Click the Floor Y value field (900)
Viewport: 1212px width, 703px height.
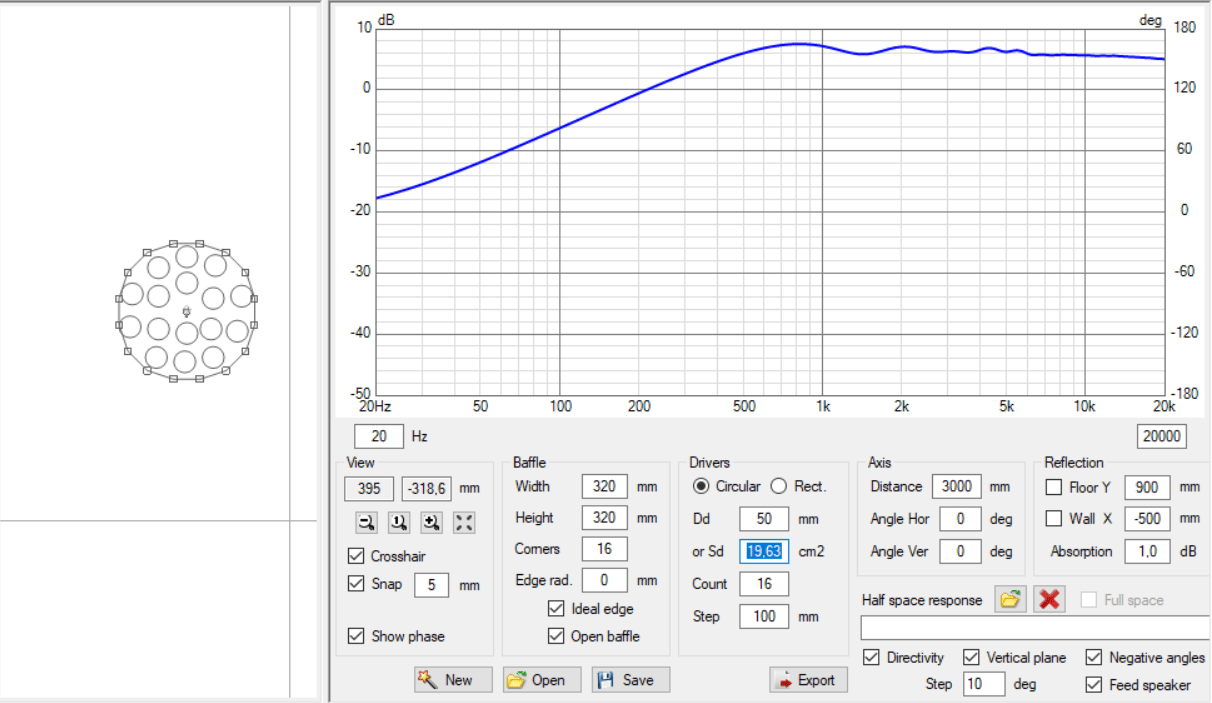1147,487
